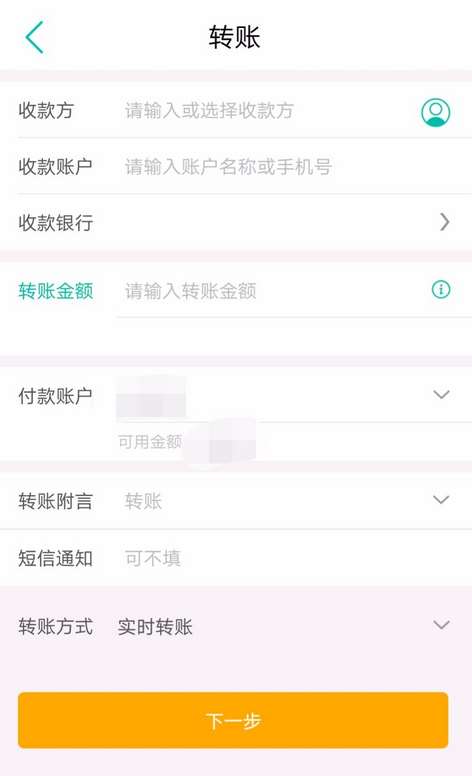Tap the 转账方式 label
This screenshot has height=776, width=472.
[x=55, y=627]
